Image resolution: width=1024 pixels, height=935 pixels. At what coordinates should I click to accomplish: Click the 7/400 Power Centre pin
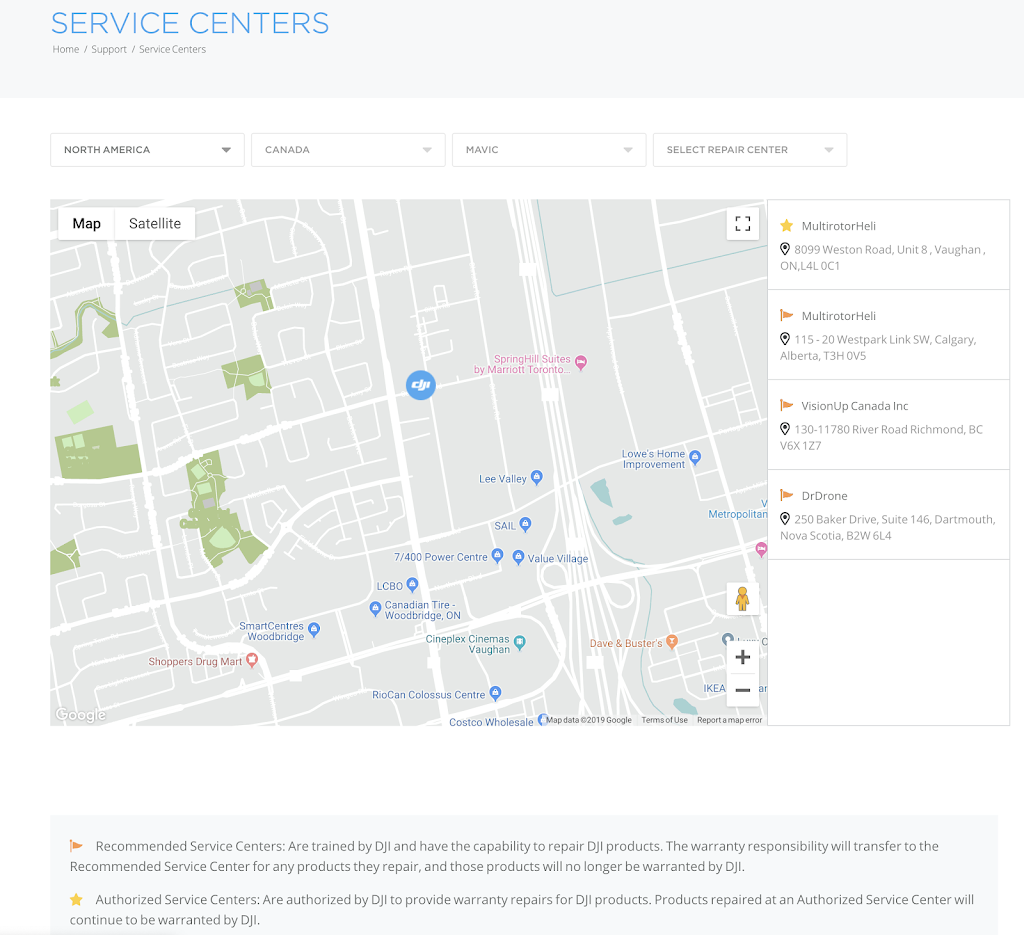tap(497, 555)
